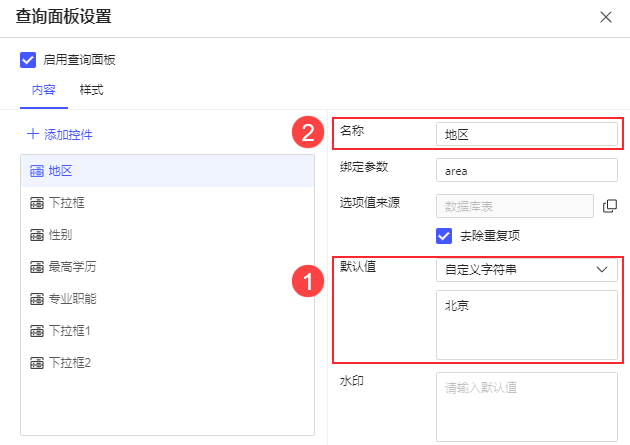Toggle 启用查询面板 checkbox
The height and width of the screenshot is (445, 630).
[x=28, y=59]
